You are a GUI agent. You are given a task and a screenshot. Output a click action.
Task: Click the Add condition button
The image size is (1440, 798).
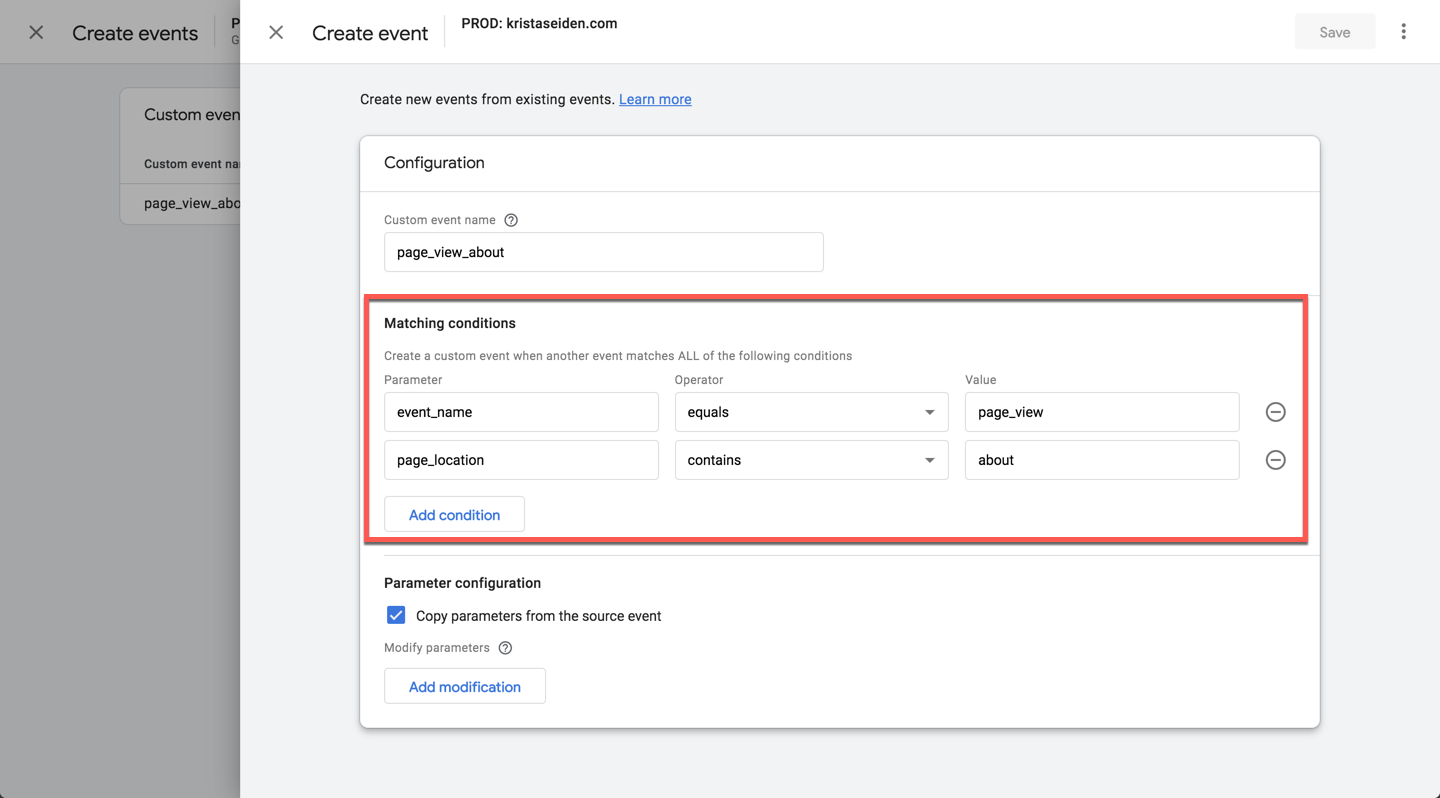click(454, 515)
